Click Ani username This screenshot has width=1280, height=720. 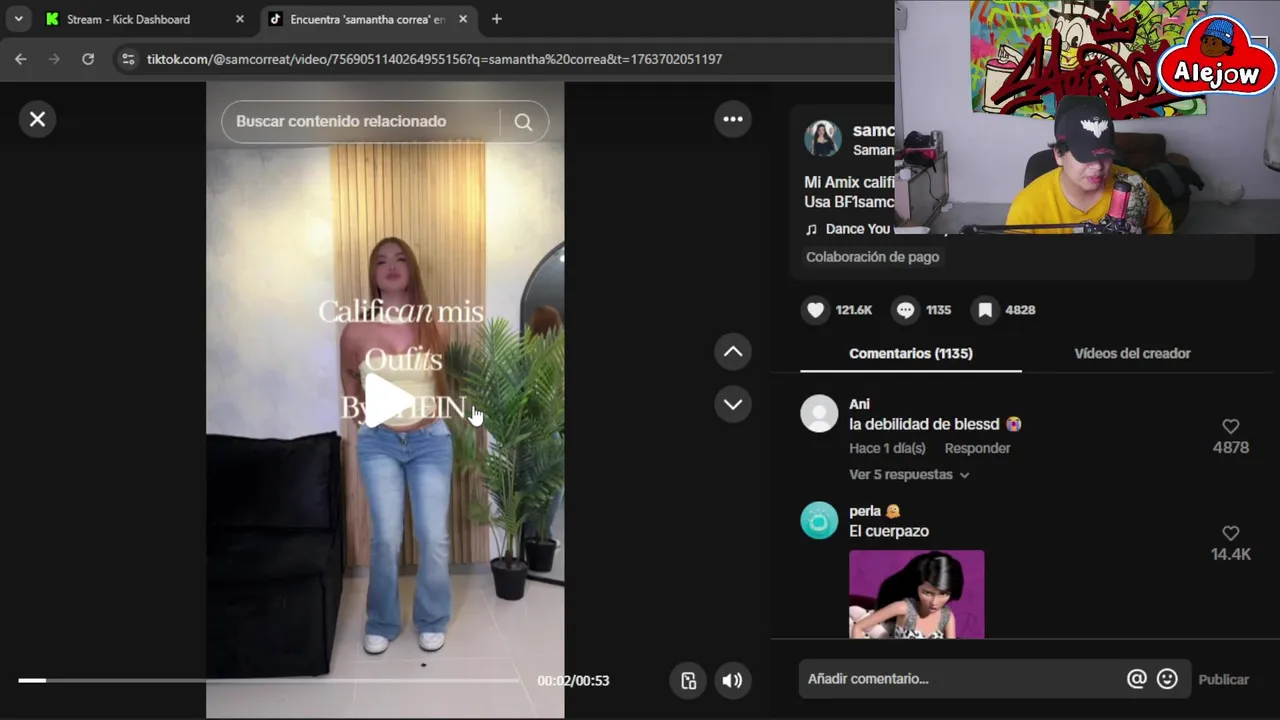coord(859,404)
